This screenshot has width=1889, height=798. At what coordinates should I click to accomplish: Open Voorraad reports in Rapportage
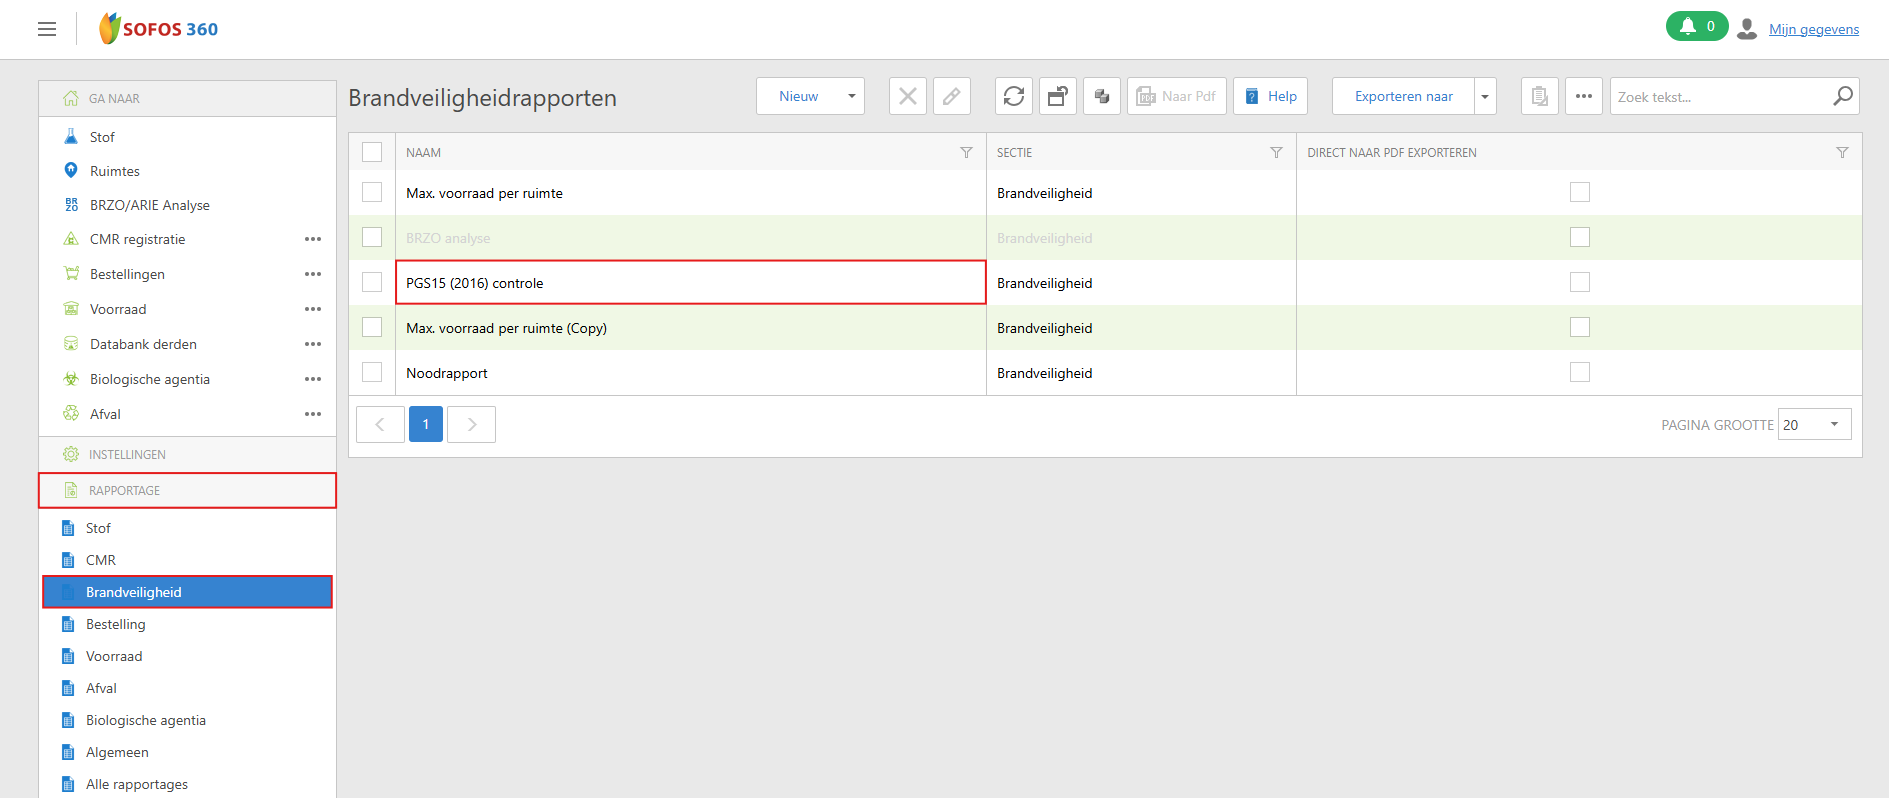114,656
